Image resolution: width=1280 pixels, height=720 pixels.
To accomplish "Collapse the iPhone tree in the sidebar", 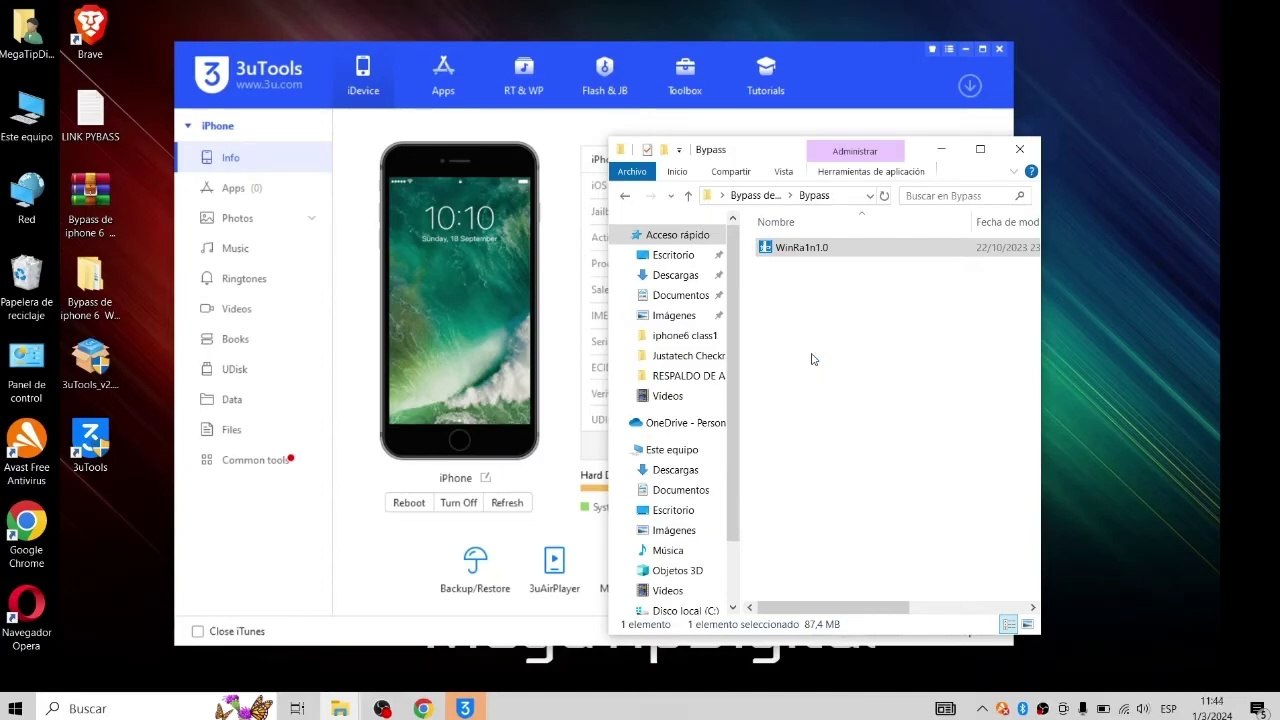I will [188, 126].
